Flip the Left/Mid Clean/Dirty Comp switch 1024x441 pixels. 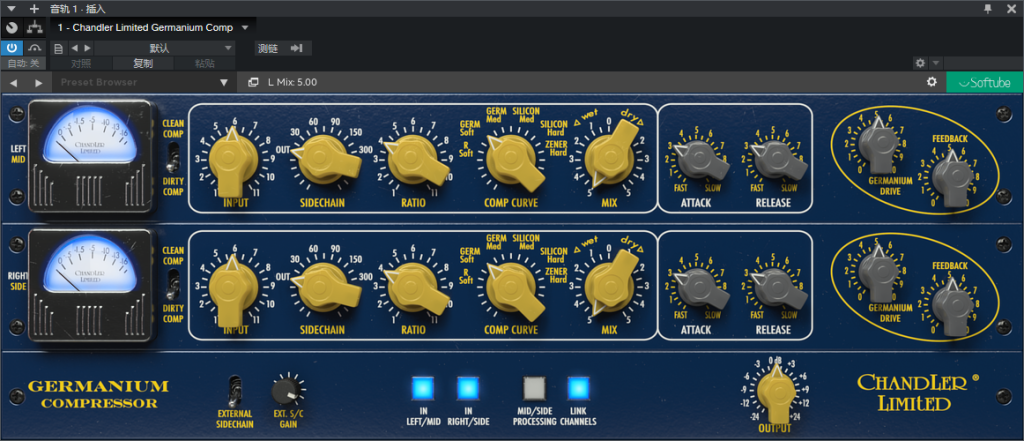click(x=172, y=157)
